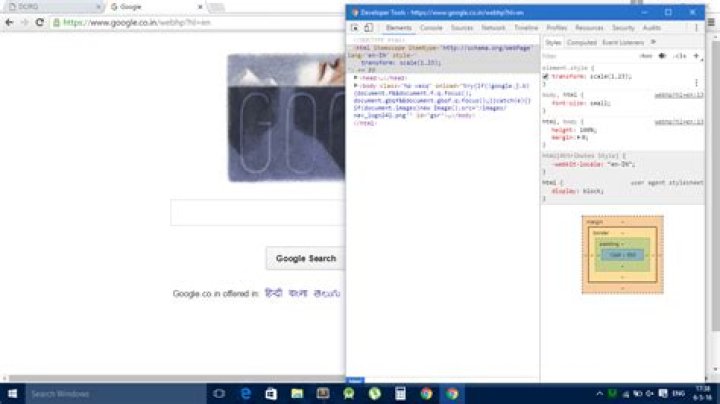The image size is (720, 404).
Task: Switch to the DORG browser tab
Action: (x=53, y=7)
